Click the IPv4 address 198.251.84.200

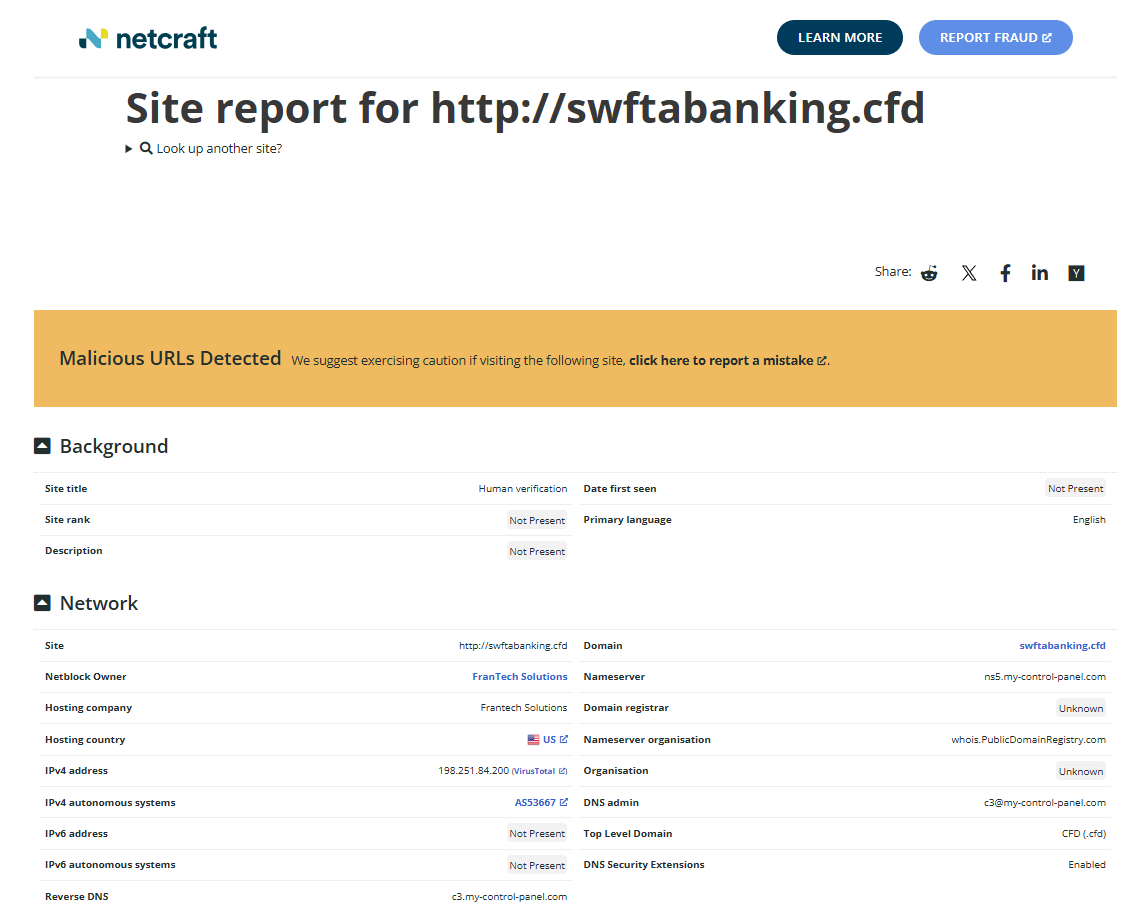[473, 771]
